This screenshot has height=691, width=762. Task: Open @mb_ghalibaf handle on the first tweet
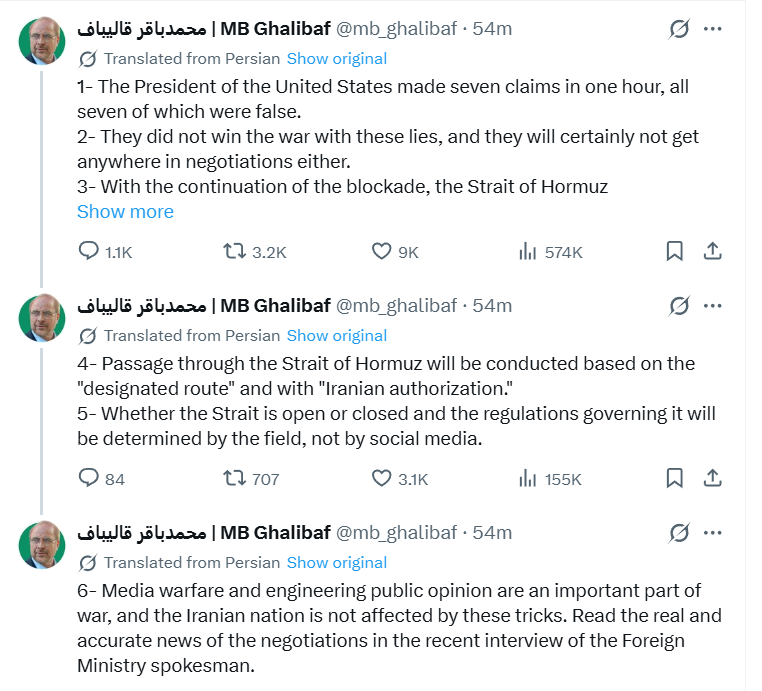395,29
